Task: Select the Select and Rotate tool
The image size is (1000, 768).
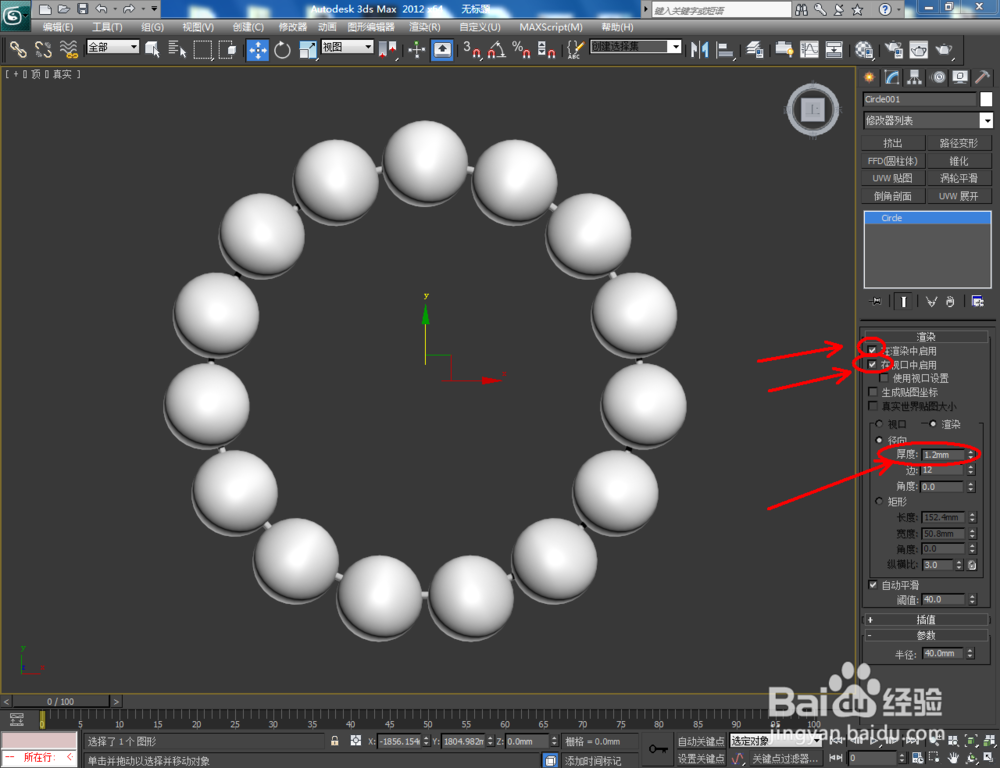Action: pyautogui.click(x=281, y=49)
